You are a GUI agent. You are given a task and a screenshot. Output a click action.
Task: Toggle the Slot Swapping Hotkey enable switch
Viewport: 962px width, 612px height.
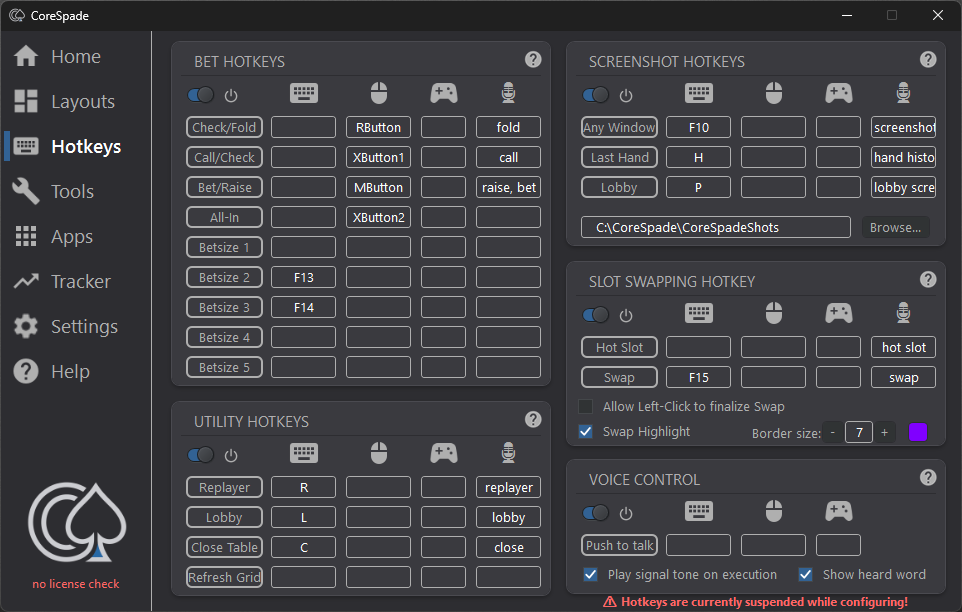coord(596,315)
